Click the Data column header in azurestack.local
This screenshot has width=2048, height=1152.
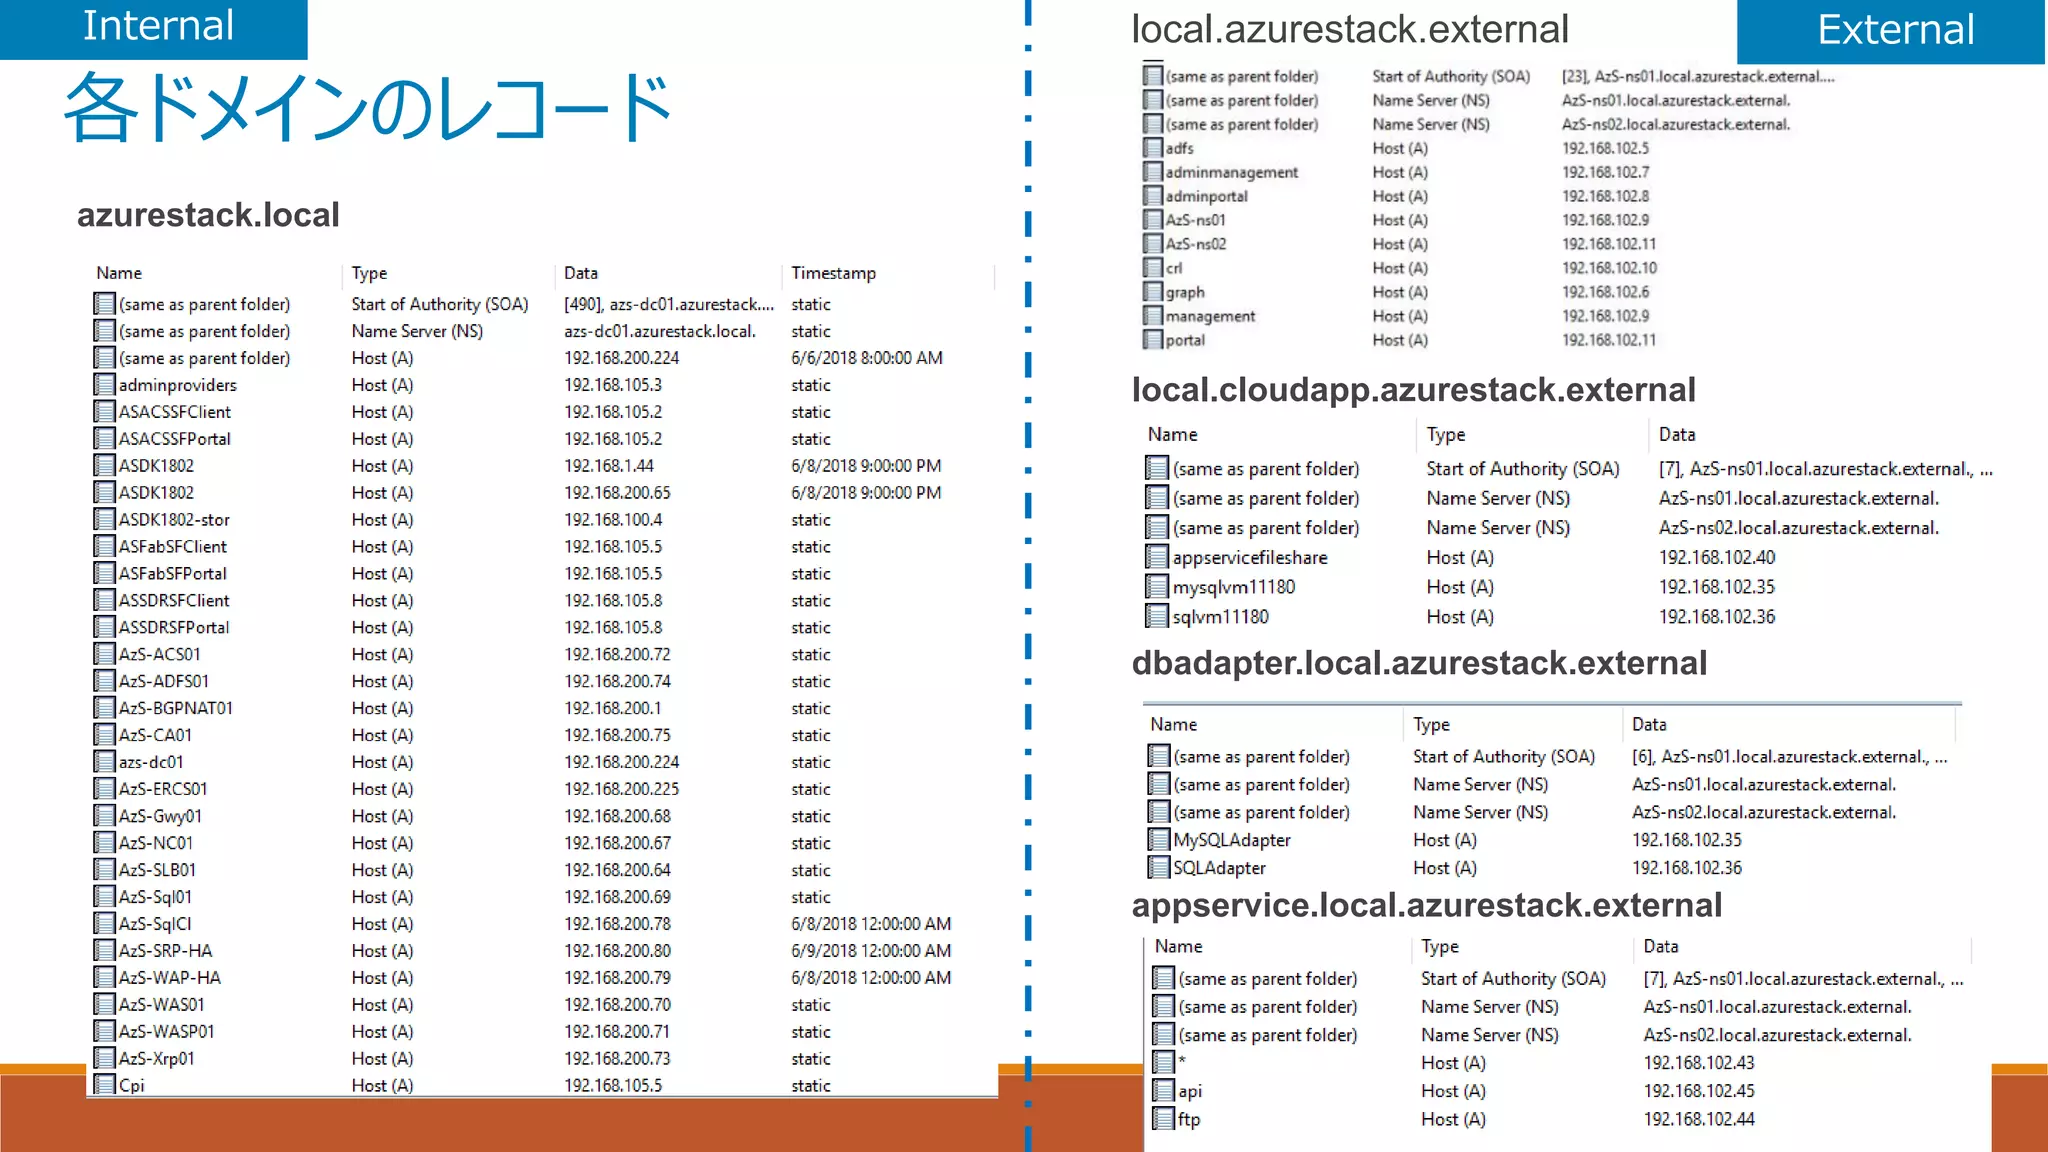tap(581, 273)
